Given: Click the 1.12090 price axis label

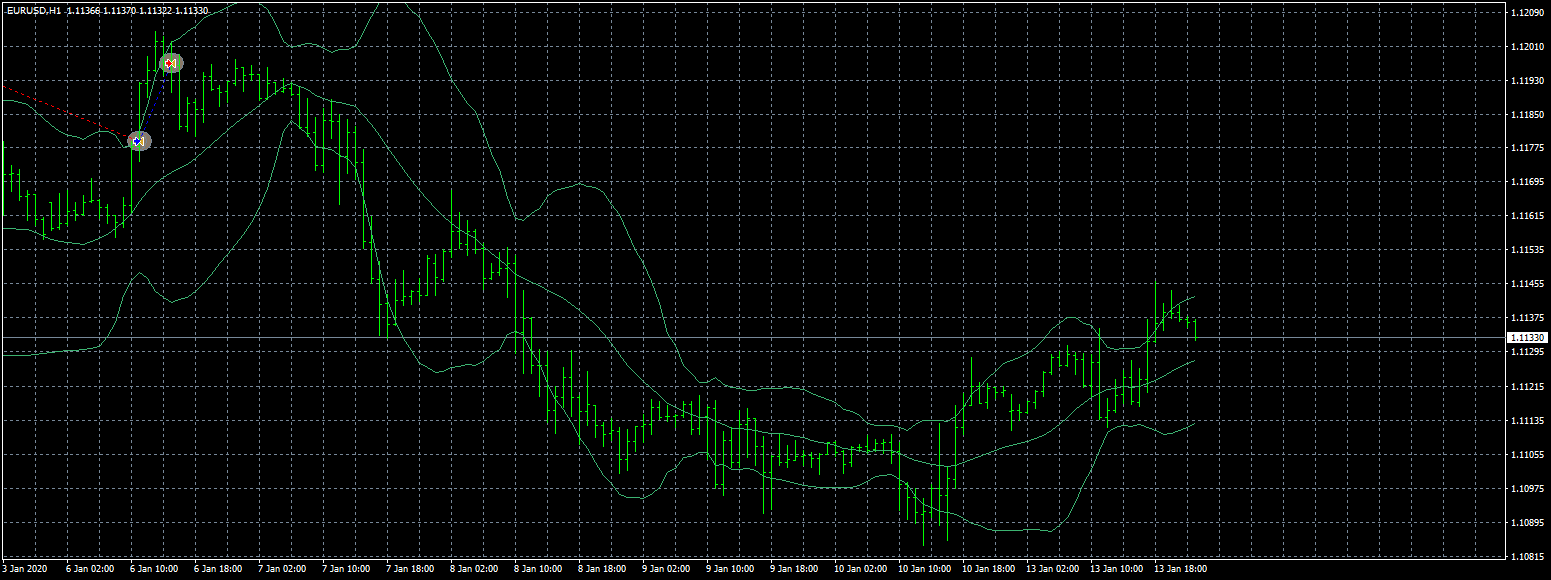Looking at the screenshot, I should tap(1528, 13).
